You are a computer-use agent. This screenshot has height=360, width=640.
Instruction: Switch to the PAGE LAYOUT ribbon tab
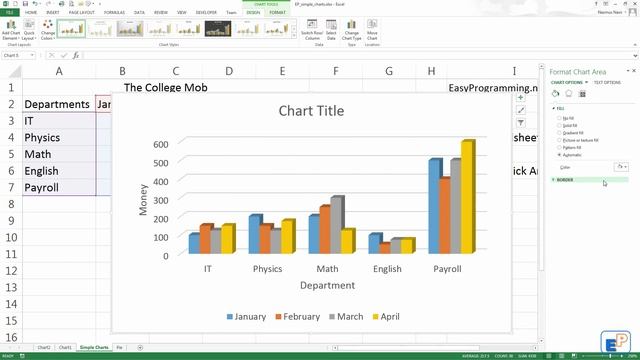click(x=82, y=12)
